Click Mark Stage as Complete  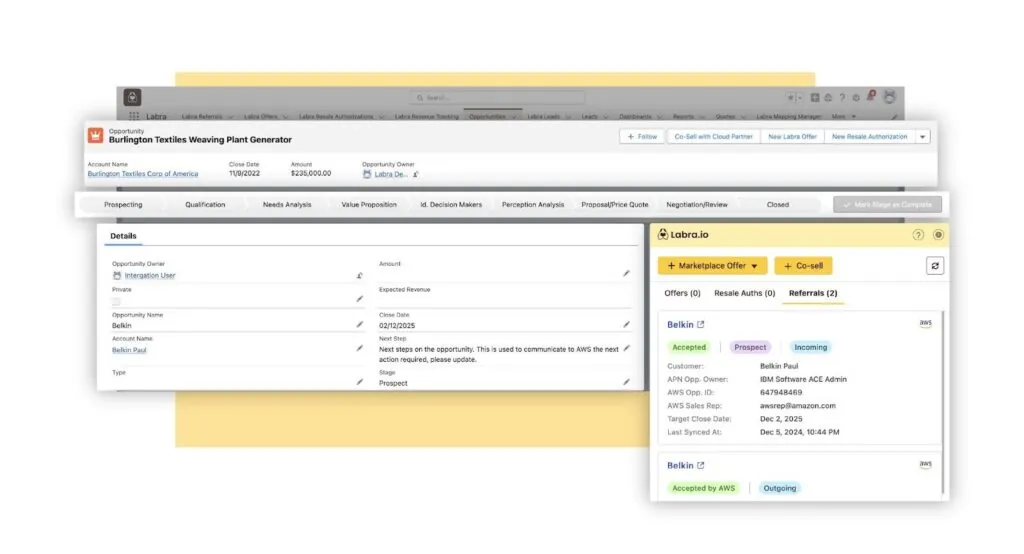point(888,204)
